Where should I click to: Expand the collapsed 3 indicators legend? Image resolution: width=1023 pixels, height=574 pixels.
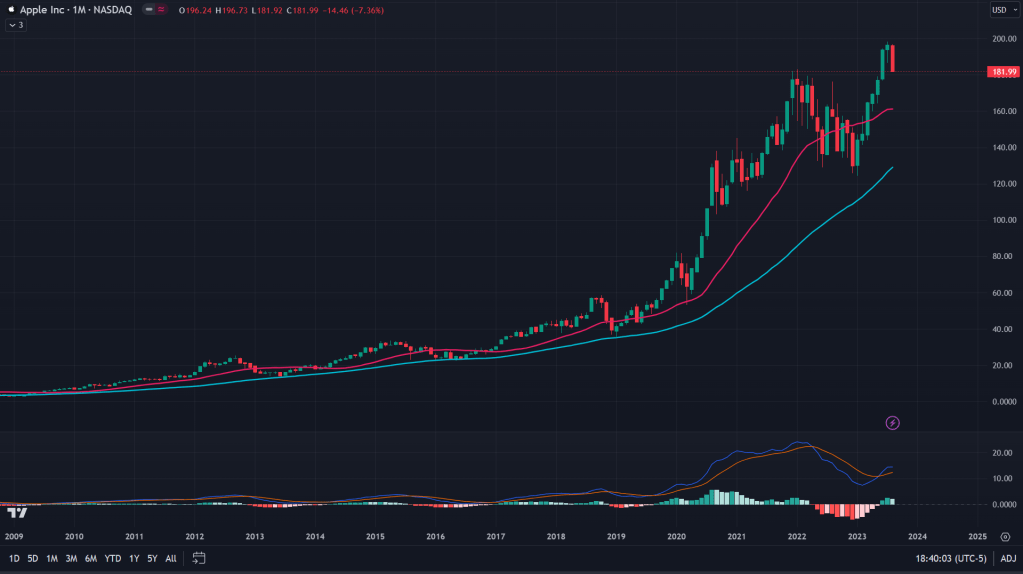(x=15, y=25)
